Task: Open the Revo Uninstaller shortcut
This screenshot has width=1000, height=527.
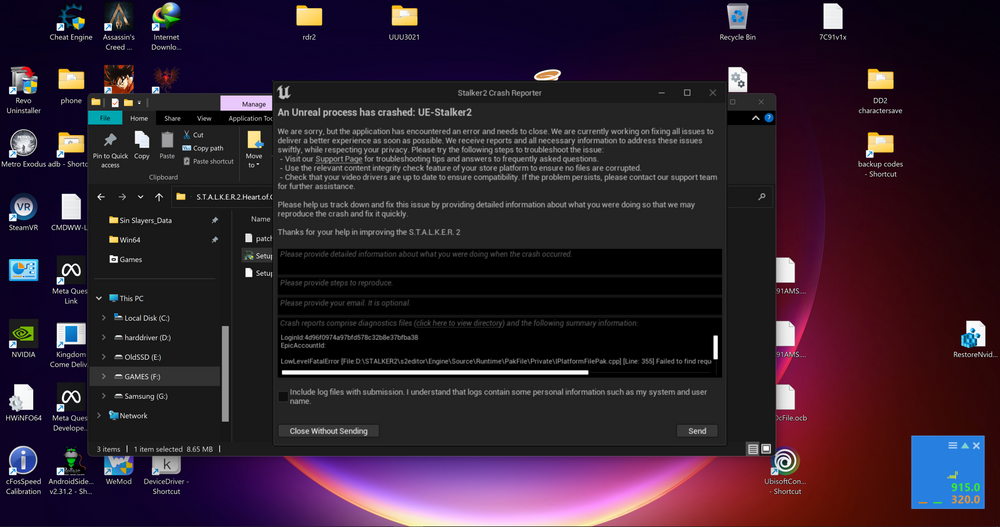Action: tap(24, 90)
